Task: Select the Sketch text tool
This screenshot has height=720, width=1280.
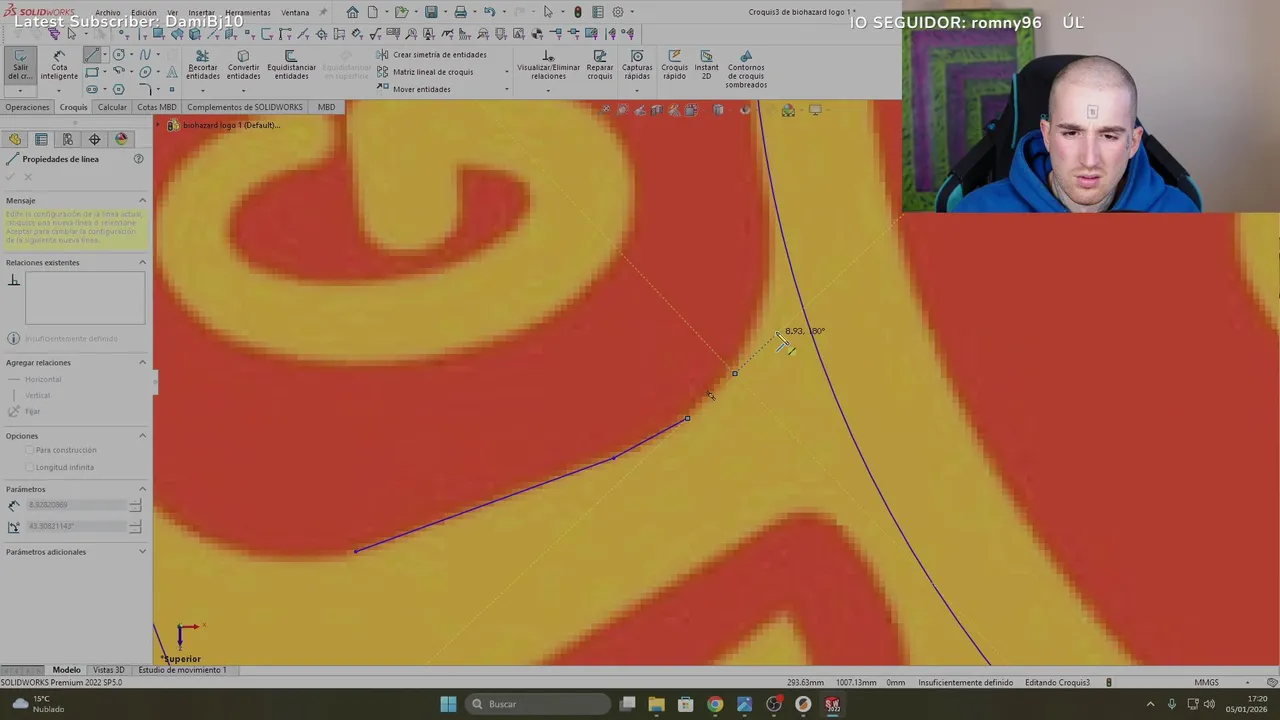Action: tap(172, 72)
